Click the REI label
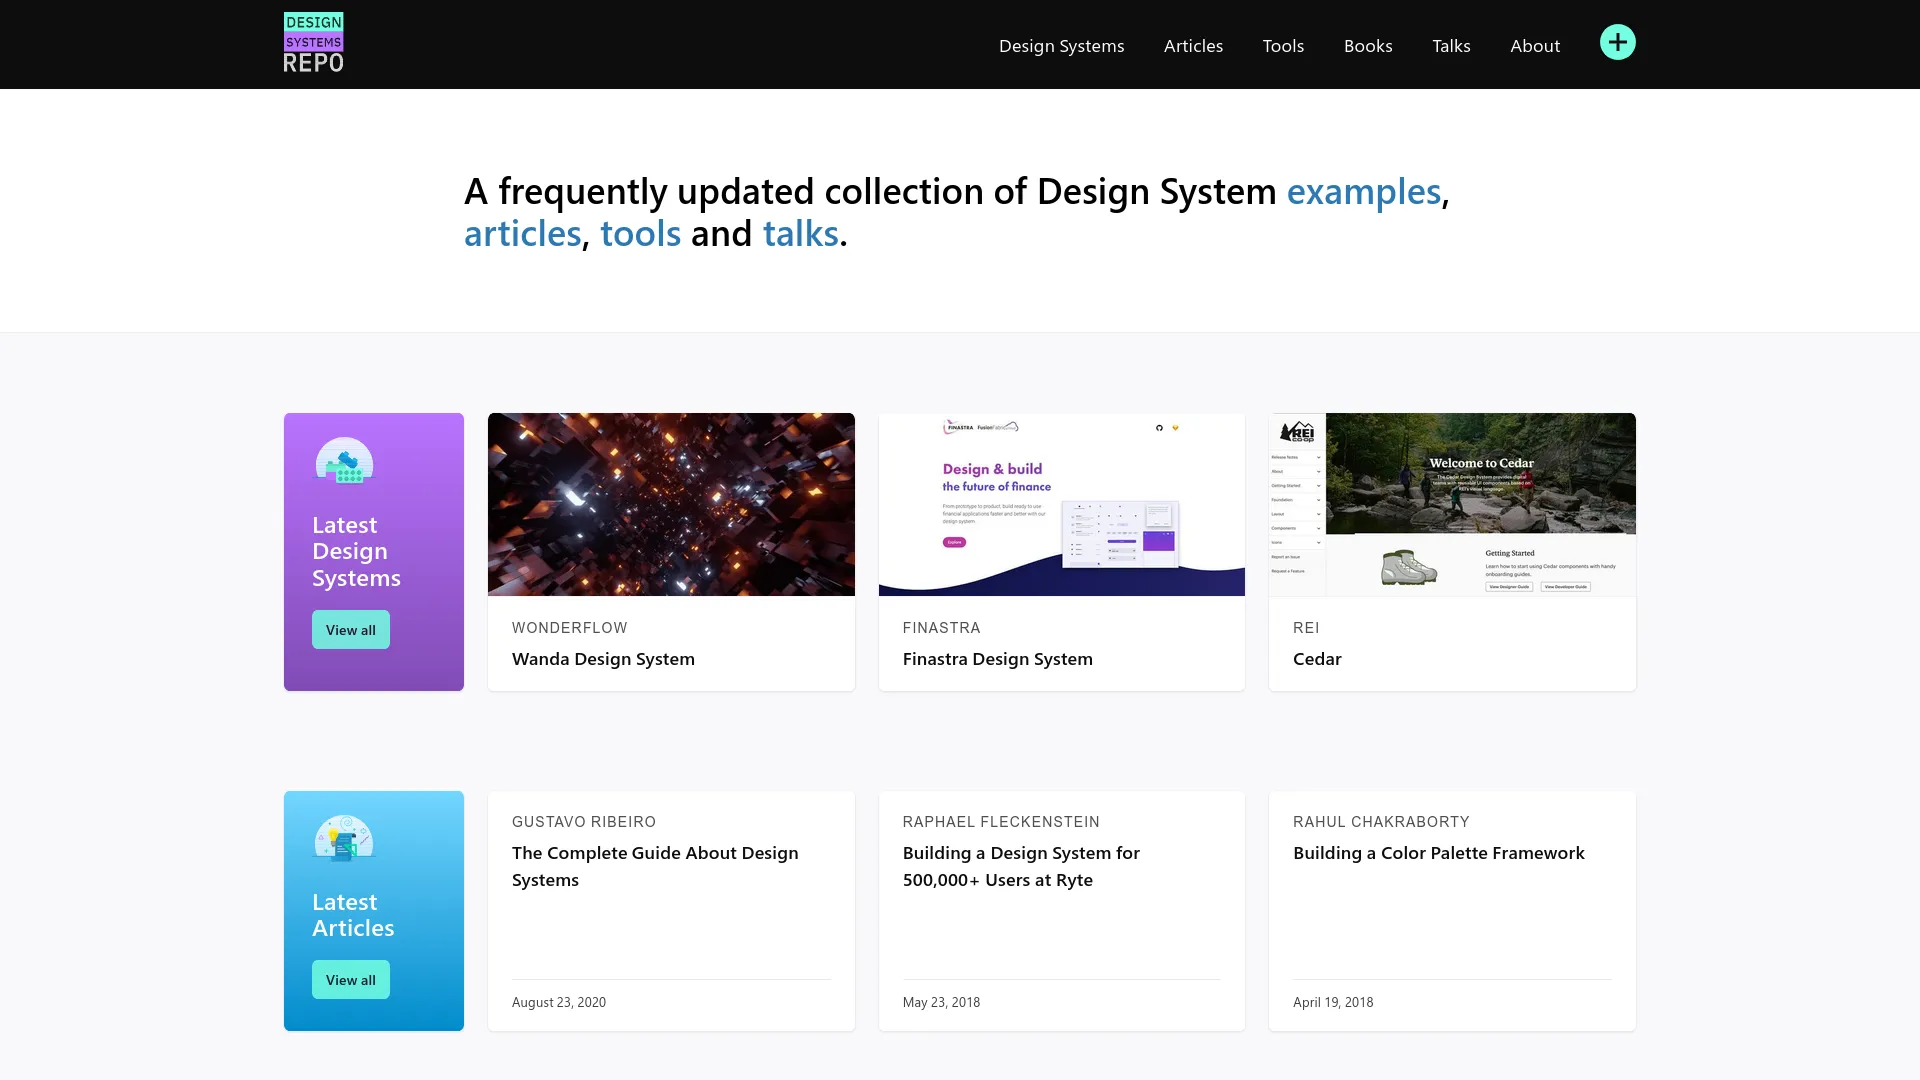Image resolution: width=1920 pixels, height=1080 pixels. 1306,628
